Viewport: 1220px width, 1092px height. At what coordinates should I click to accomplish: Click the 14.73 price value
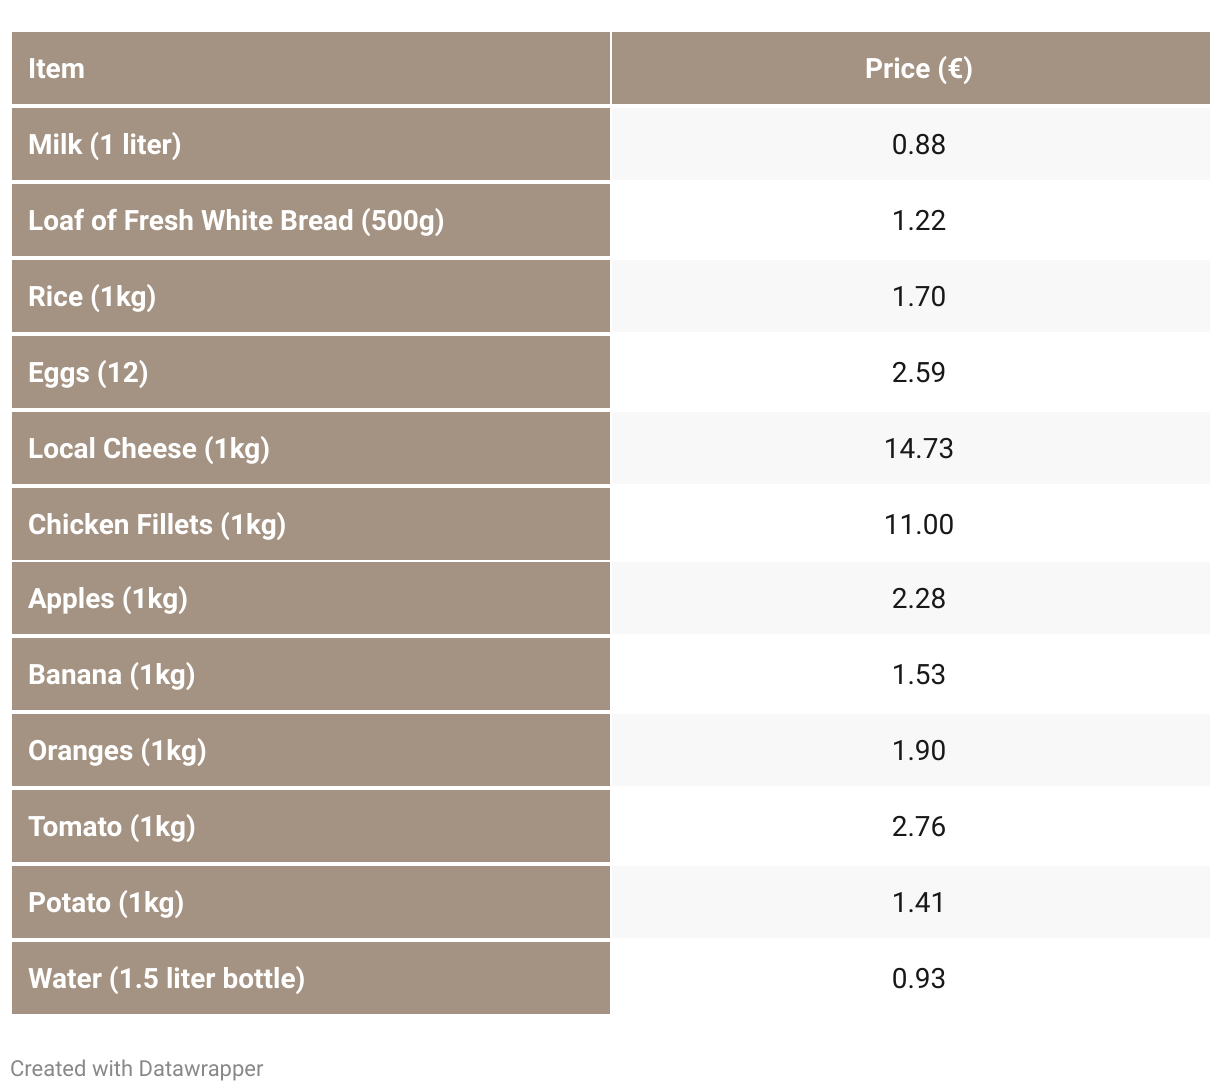[918, 448]
